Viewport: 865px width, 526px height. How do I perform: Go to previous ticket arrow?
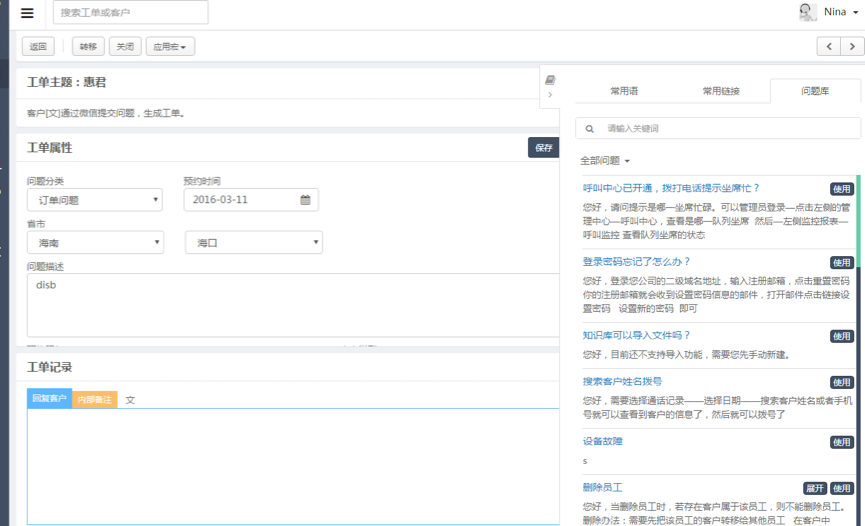coord(829,46)
